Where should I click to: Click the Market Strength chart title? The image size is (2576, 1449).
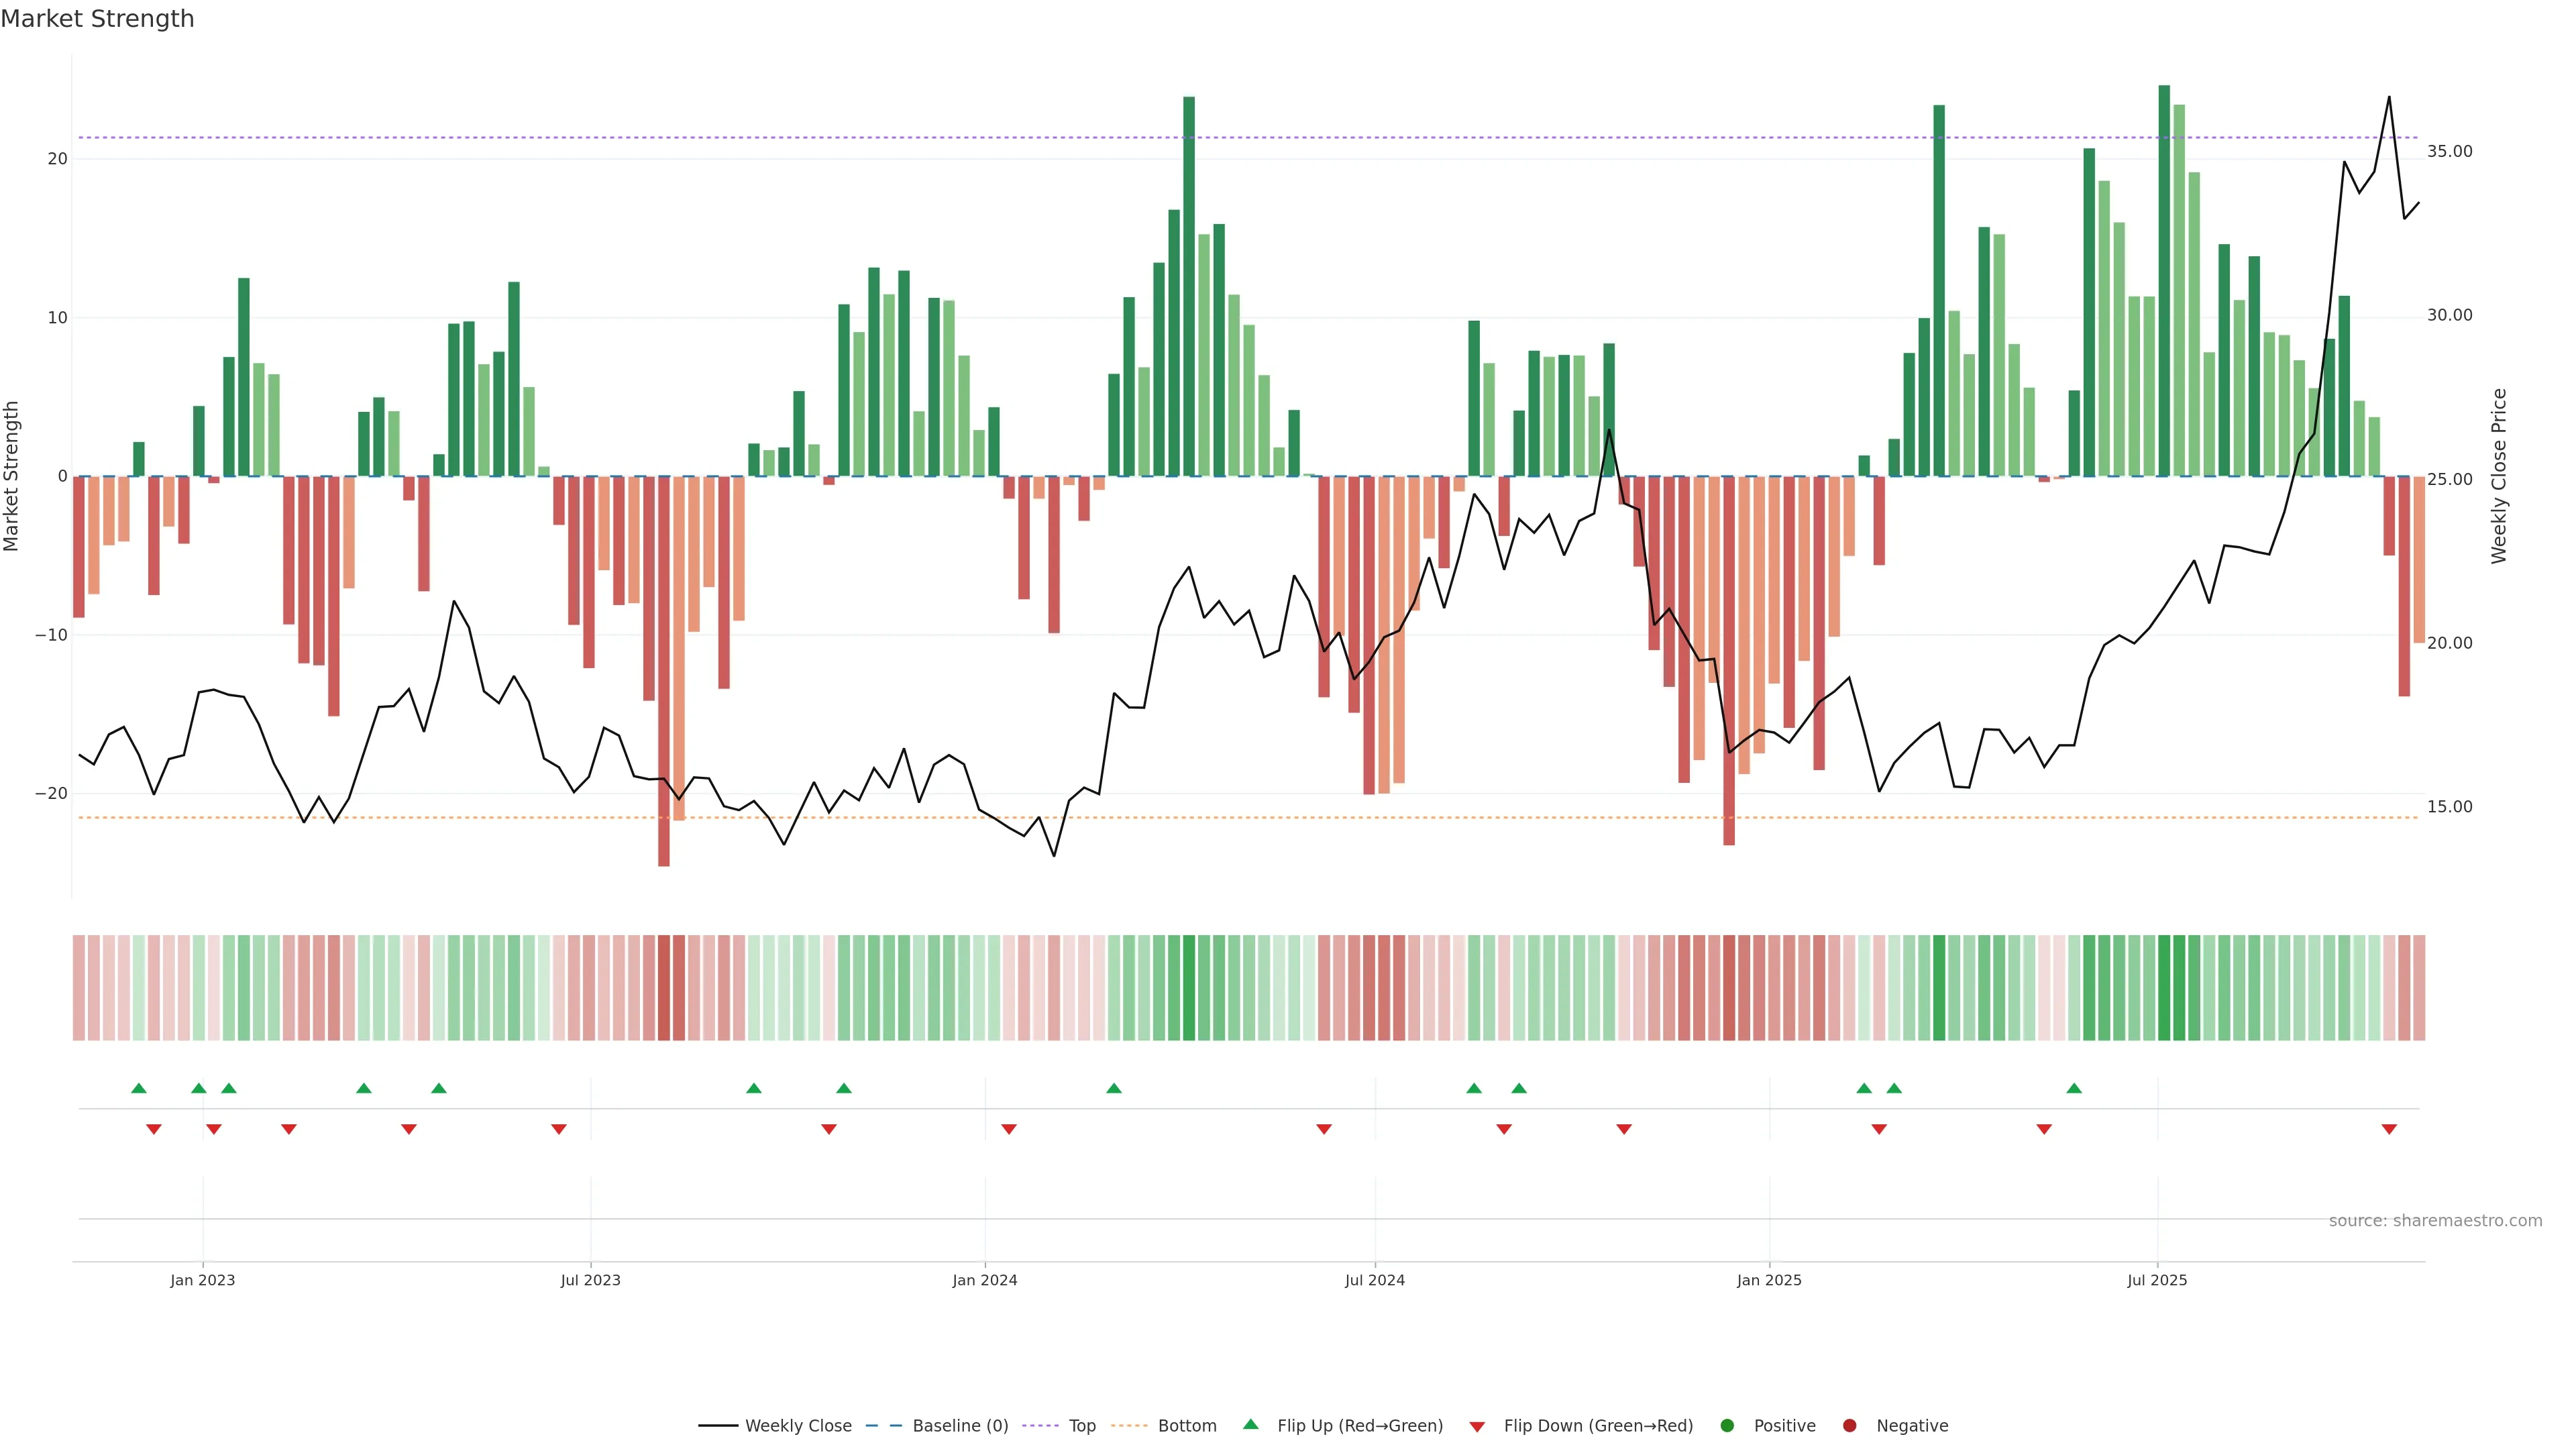[97, 19]
